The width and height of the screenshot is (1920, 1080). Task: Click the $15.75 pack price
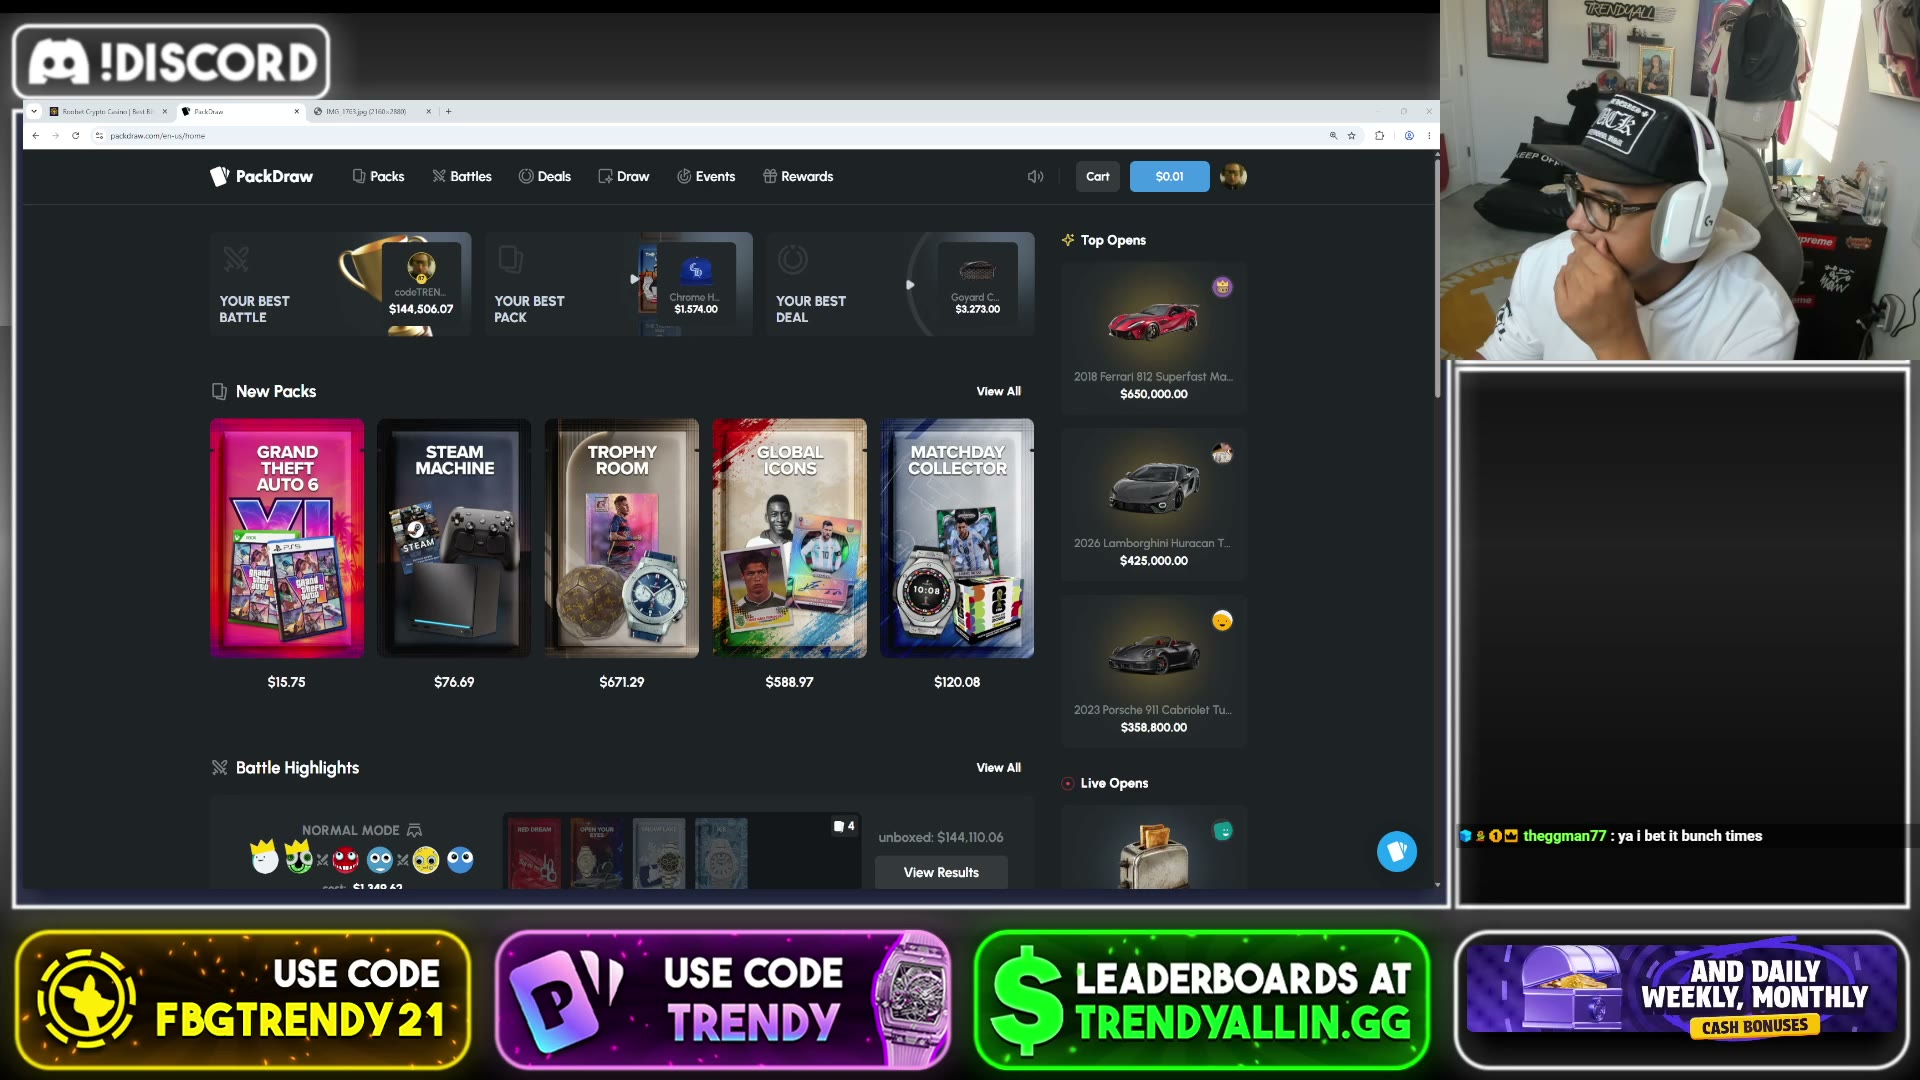[286, 682]
